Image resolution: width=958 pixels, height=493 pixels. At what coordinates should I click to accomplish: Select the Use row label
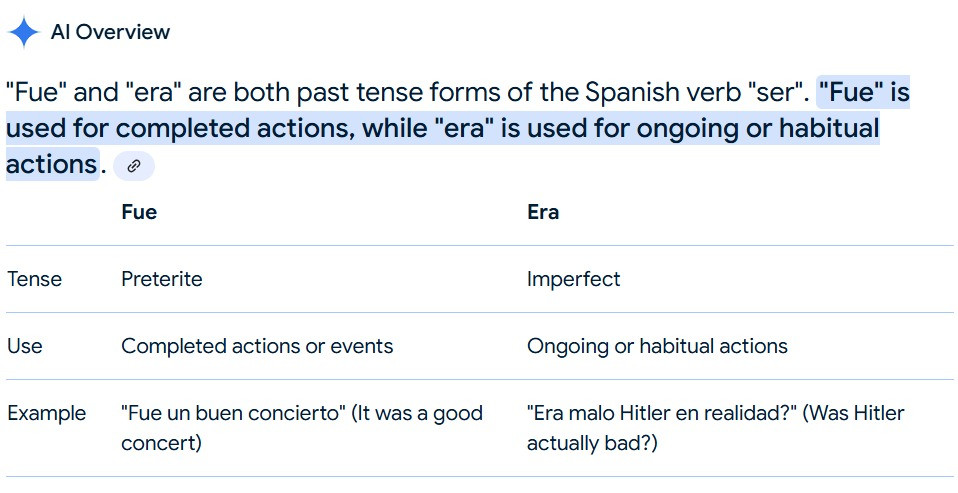point(25,346)
